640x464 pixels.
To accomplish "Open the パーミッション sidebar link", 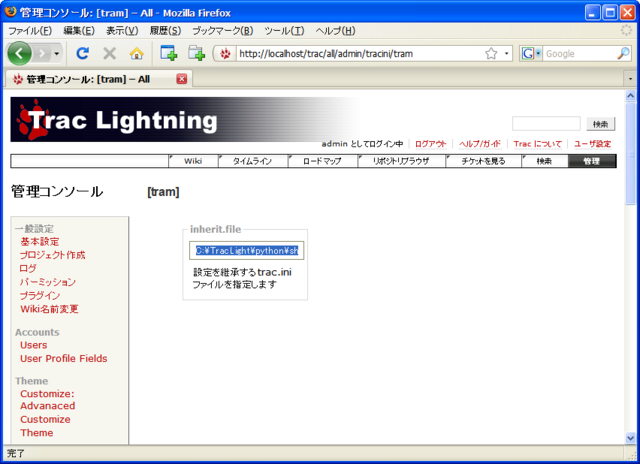I will (x=48, y=282).
